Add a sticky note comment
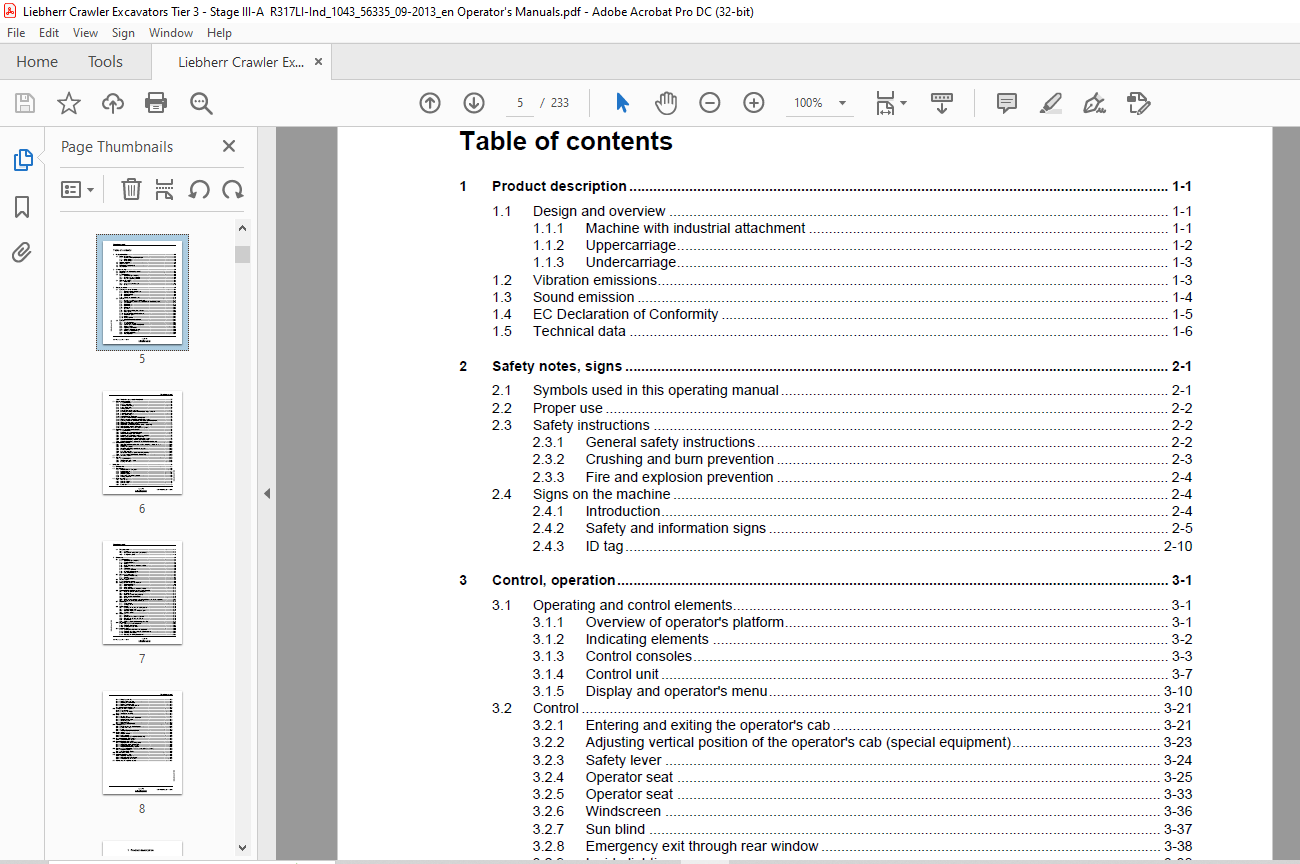Screen dimensions: 1300x864 coord(1007,103)
